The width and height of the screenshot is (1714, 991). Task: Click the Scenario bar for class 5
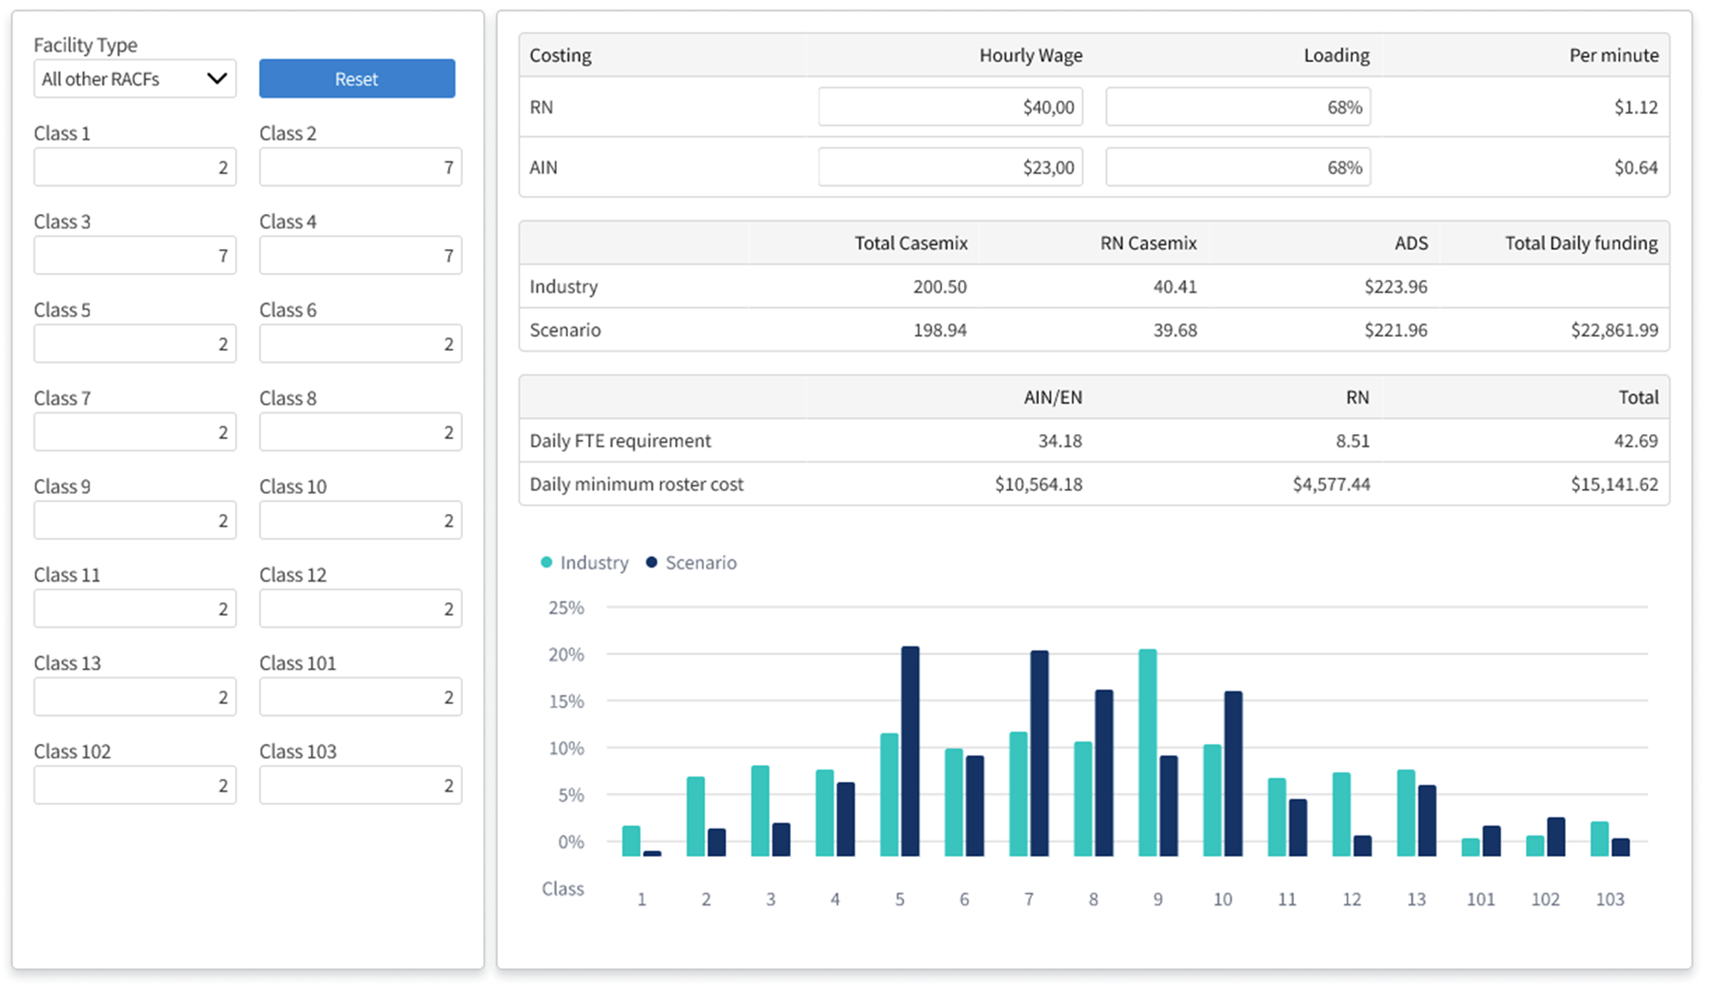tap(910, 751)
